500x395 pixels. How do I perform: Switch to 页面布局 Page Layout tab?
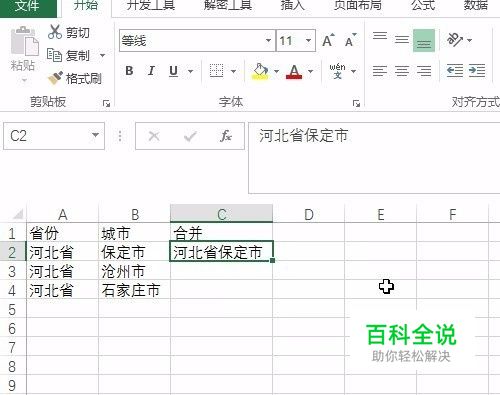point(358,5)
